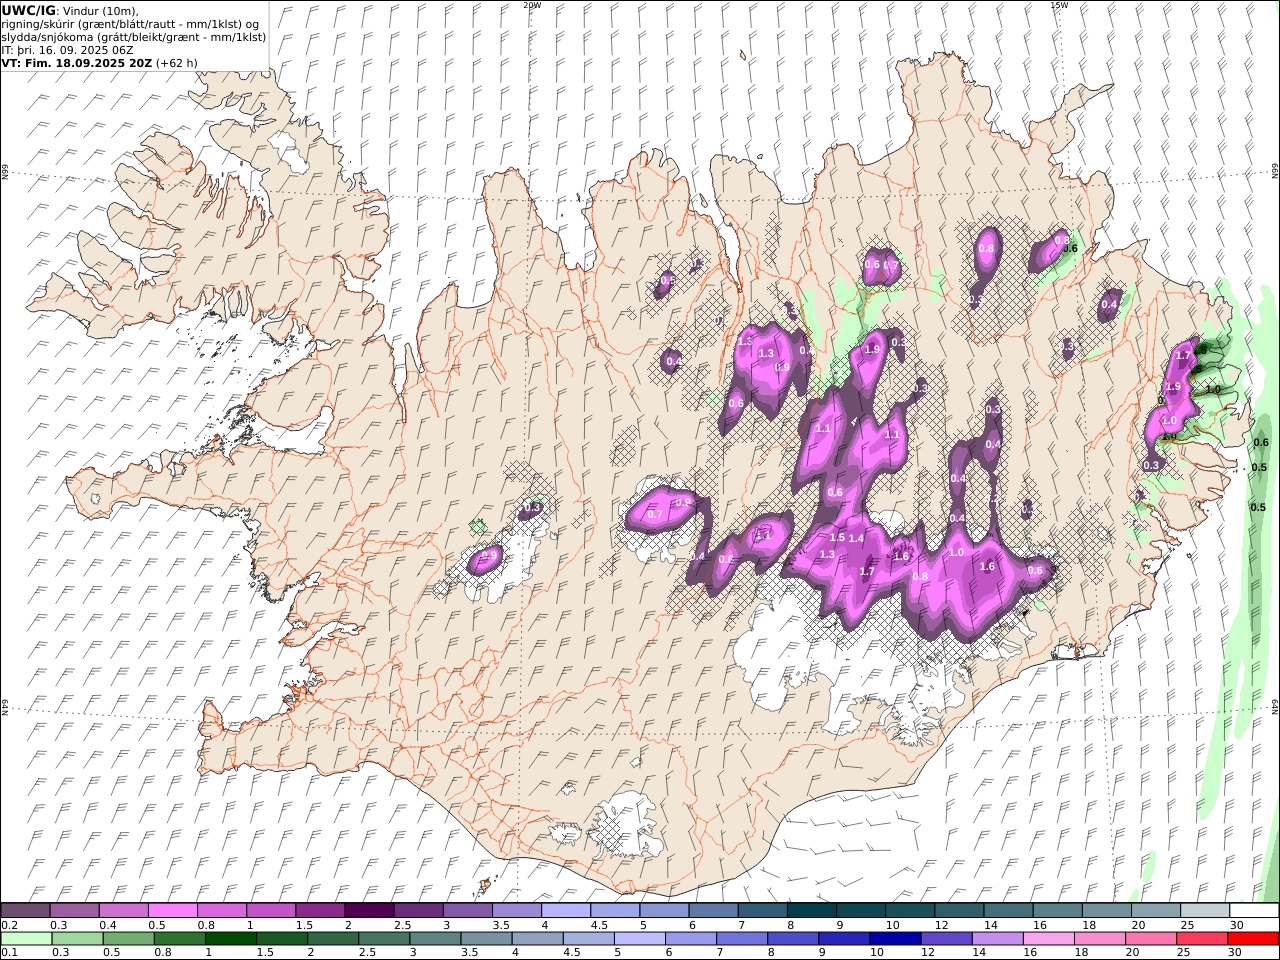The image size is (1280, 960).
Task: Click the dark teal swatch labeled 8 in the snow scale
Action: [811, 910]
